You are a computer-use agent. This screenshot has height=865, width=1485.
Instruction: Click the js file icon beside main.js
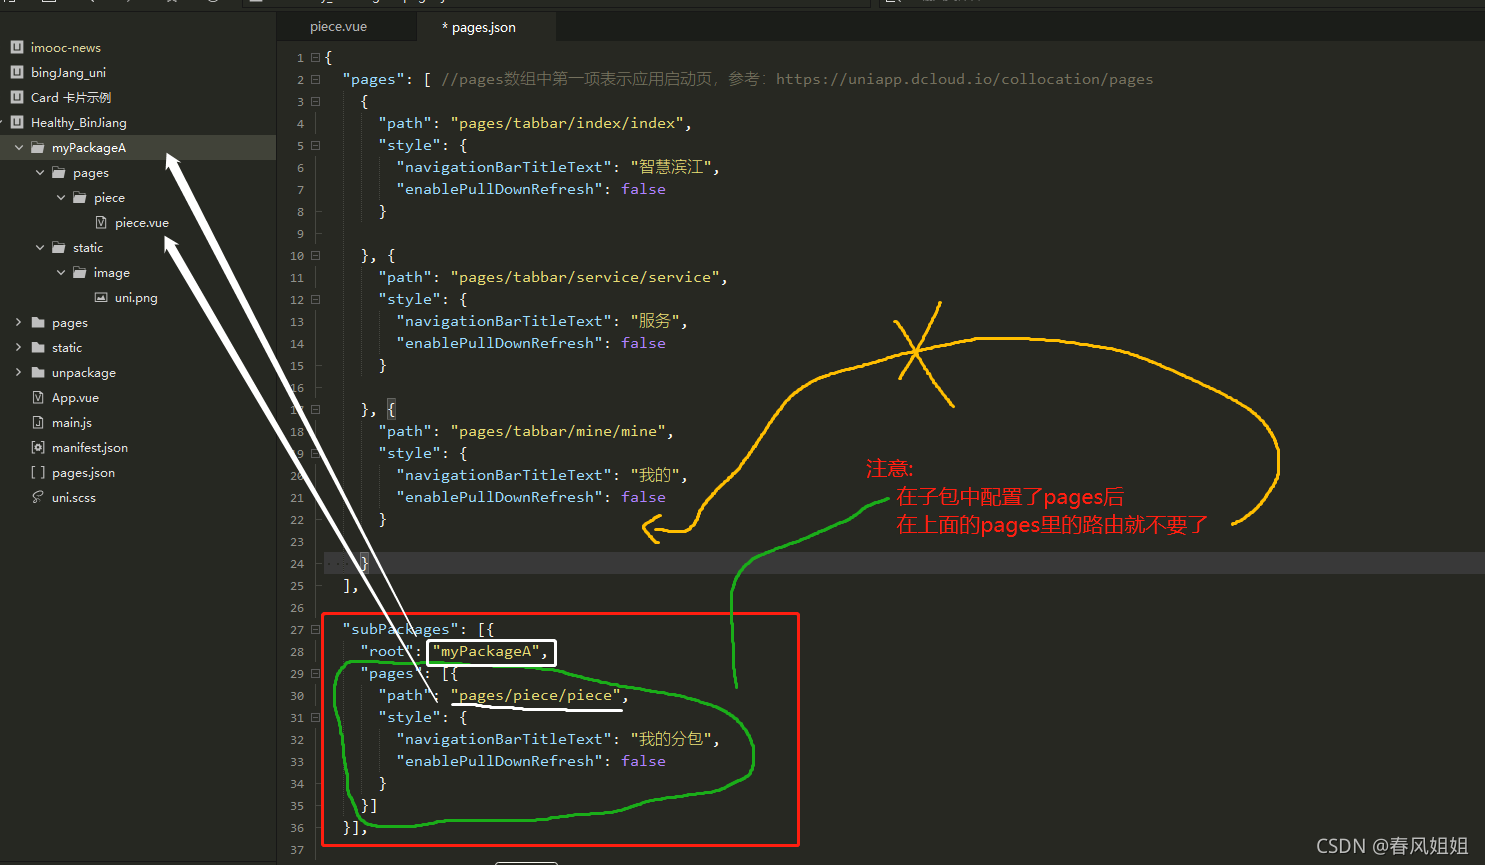pos(38,422)
